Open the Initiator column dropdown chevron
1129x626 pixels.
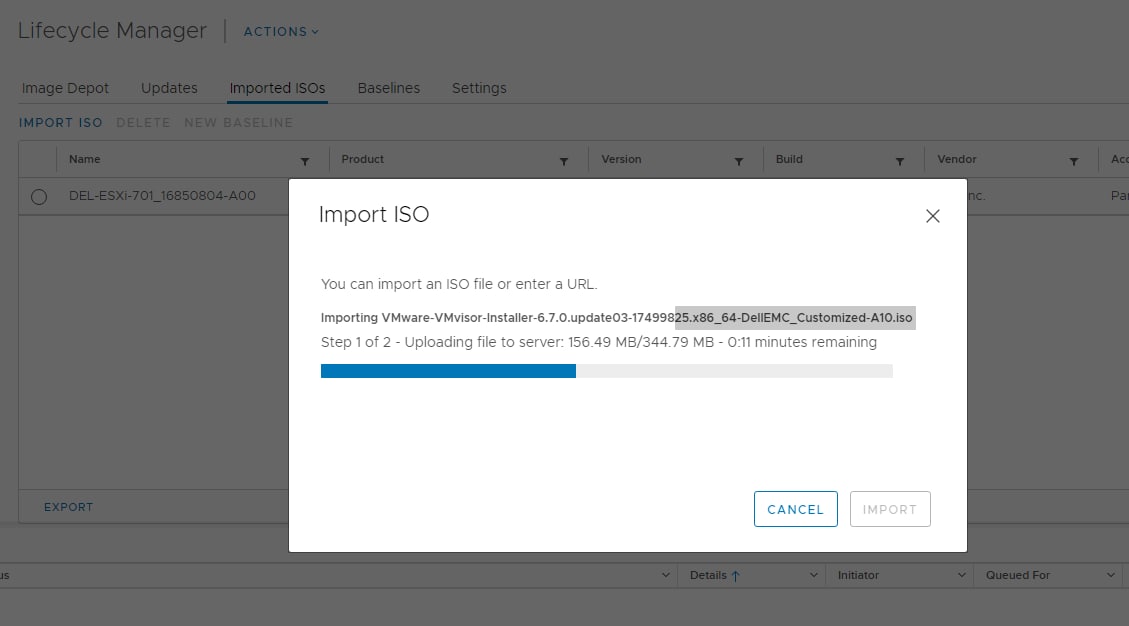tap(961, 575)
